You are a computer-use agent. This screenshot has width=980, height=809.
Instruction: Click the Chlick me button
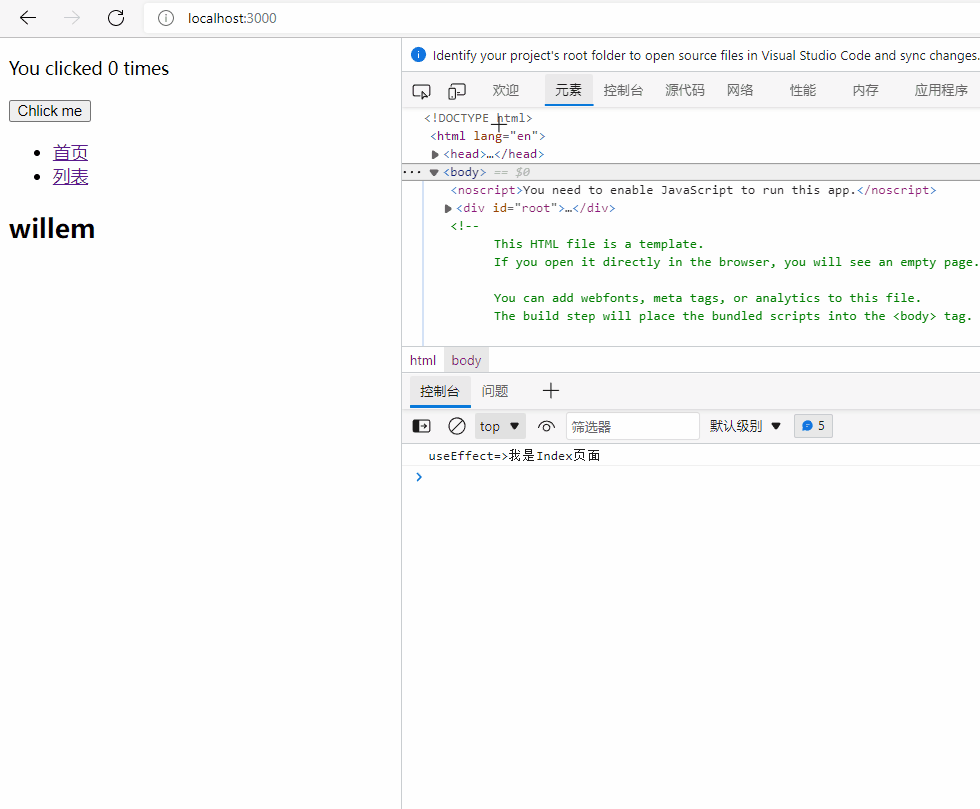(50, 111)
